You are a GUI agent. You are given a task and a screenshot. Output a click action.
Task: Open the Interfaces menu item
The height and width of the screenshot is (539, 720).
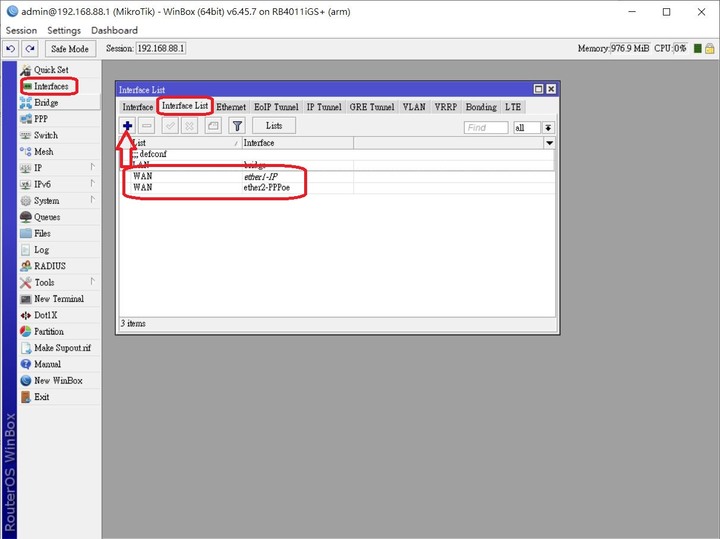[x=51, y=86]
